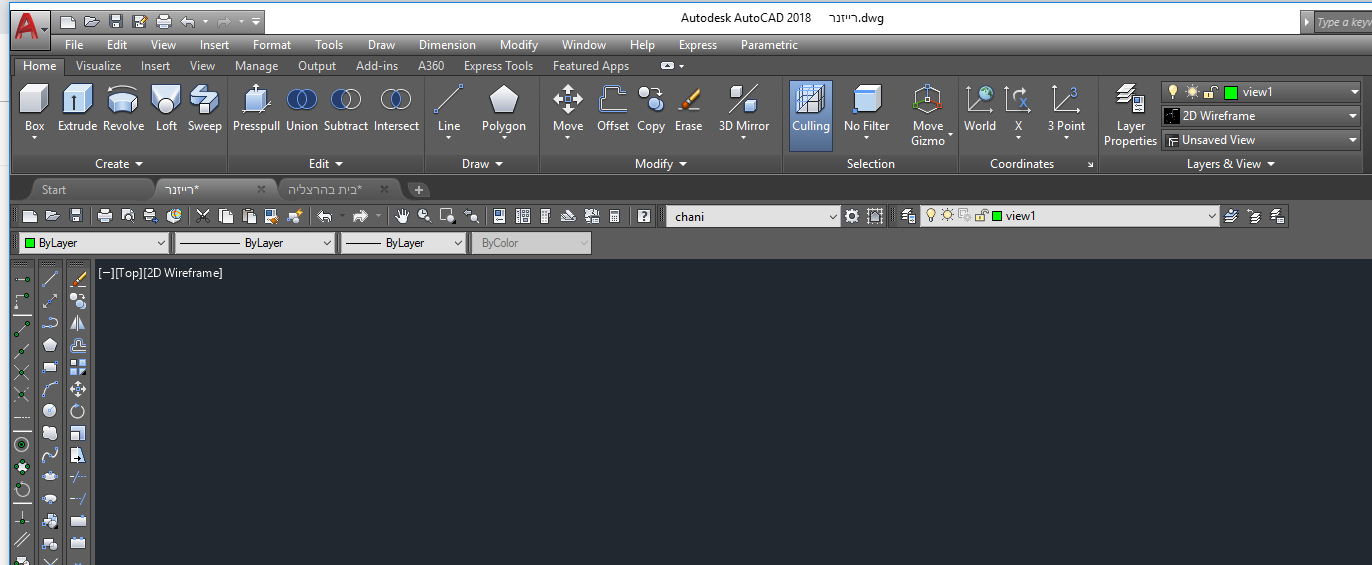Toggle ribbon view1 layer lightbulb icon
Screen dimensions: 1372x565
click(1173, 91)
